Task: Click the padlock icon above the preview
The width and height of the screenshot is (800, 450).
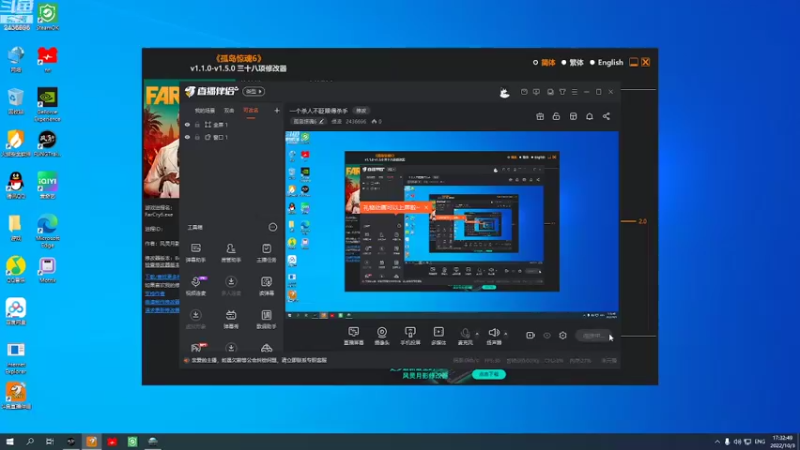Action: click(556, 116)
